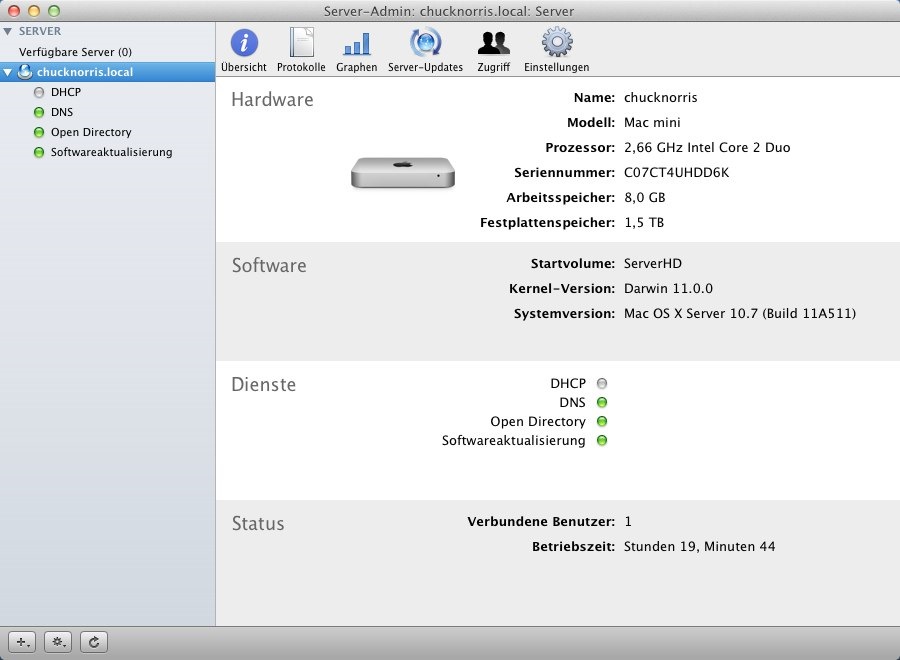Click Open Directory status dot in sidebar
Screen dimensions: 900x660
tap(38, 133)
